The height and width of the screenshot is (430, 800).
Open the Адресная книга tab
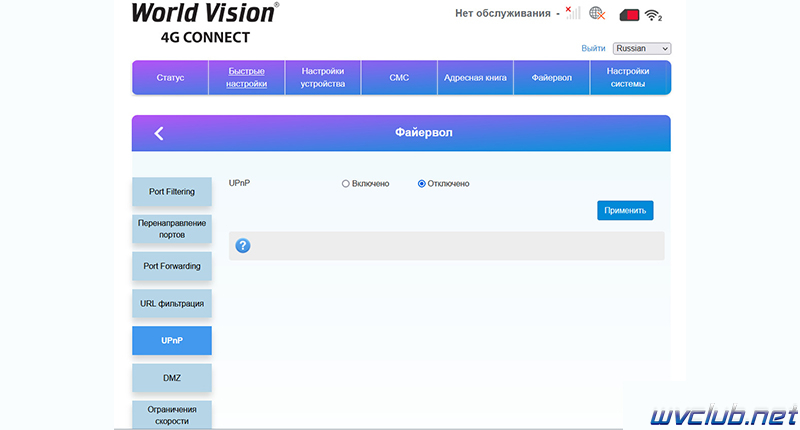click(475, 78)
